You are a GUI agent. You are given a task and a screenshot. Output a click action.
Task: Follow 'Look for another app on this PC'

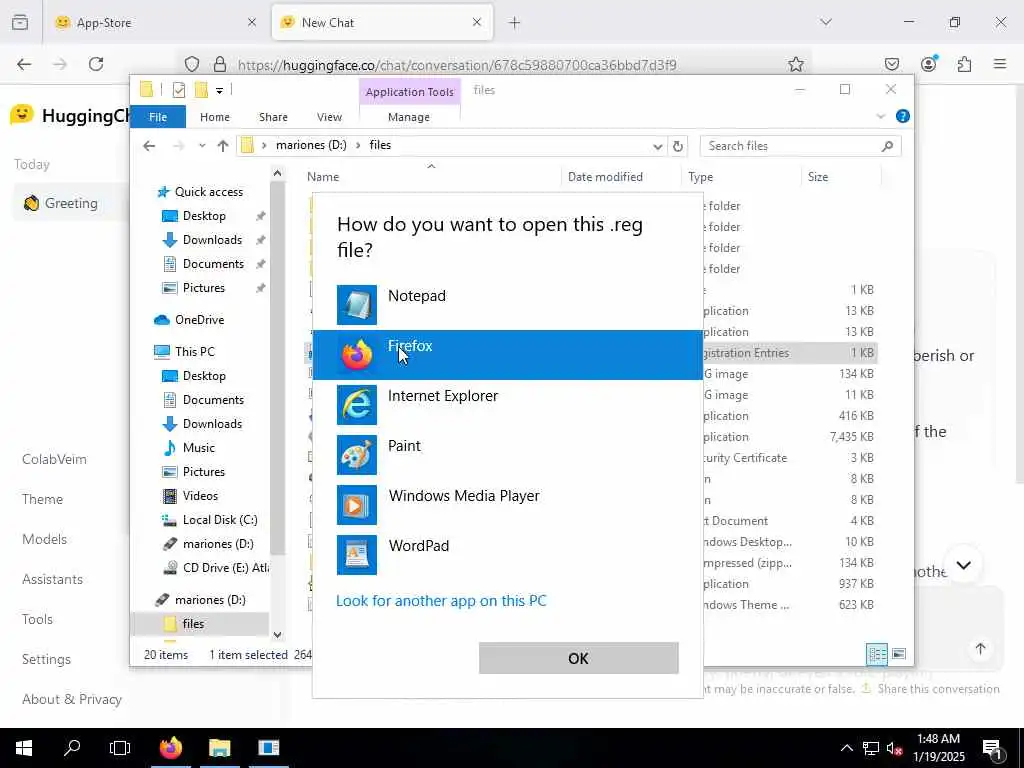coord(441,601)
